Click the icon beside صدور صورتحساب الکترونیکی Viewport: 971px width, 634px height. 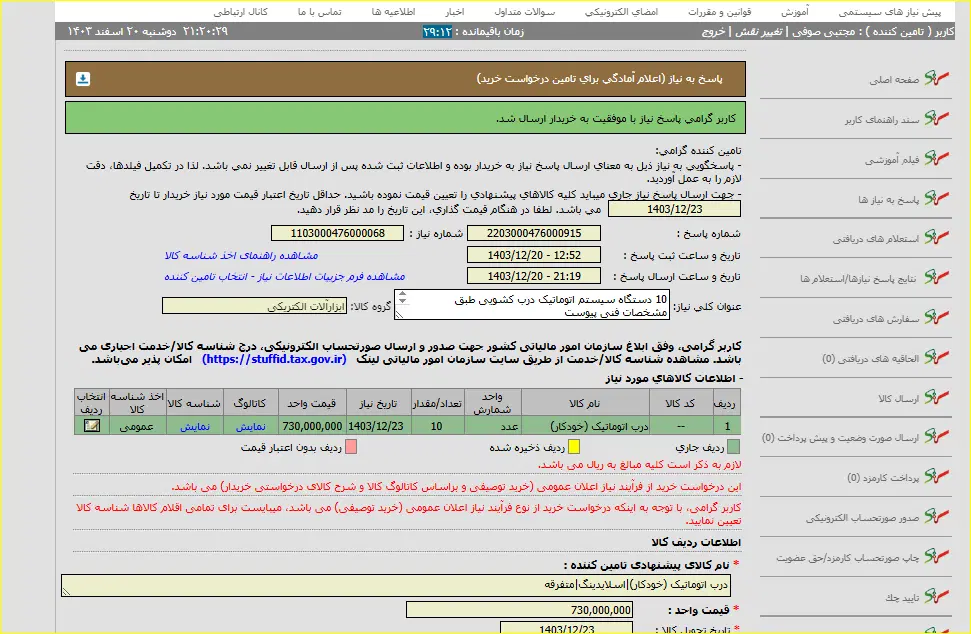937,516
